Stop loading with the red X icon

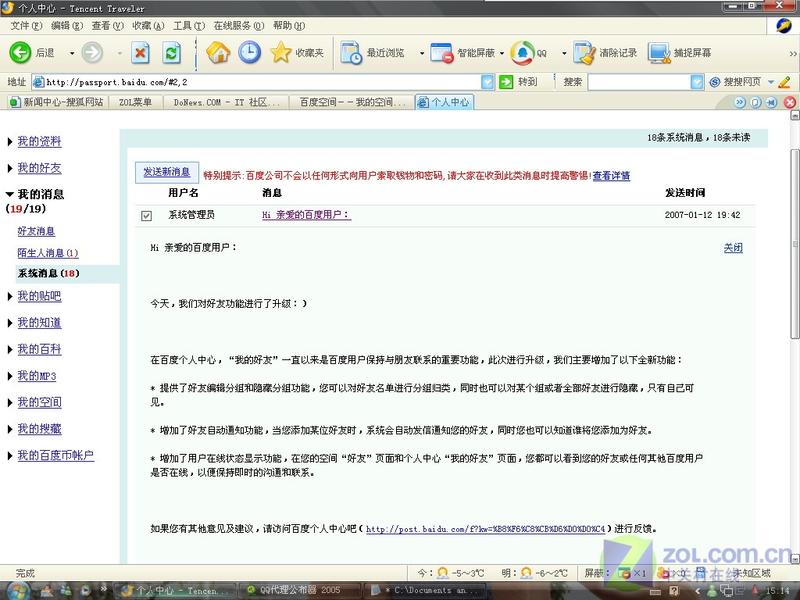tap(140, 53)
